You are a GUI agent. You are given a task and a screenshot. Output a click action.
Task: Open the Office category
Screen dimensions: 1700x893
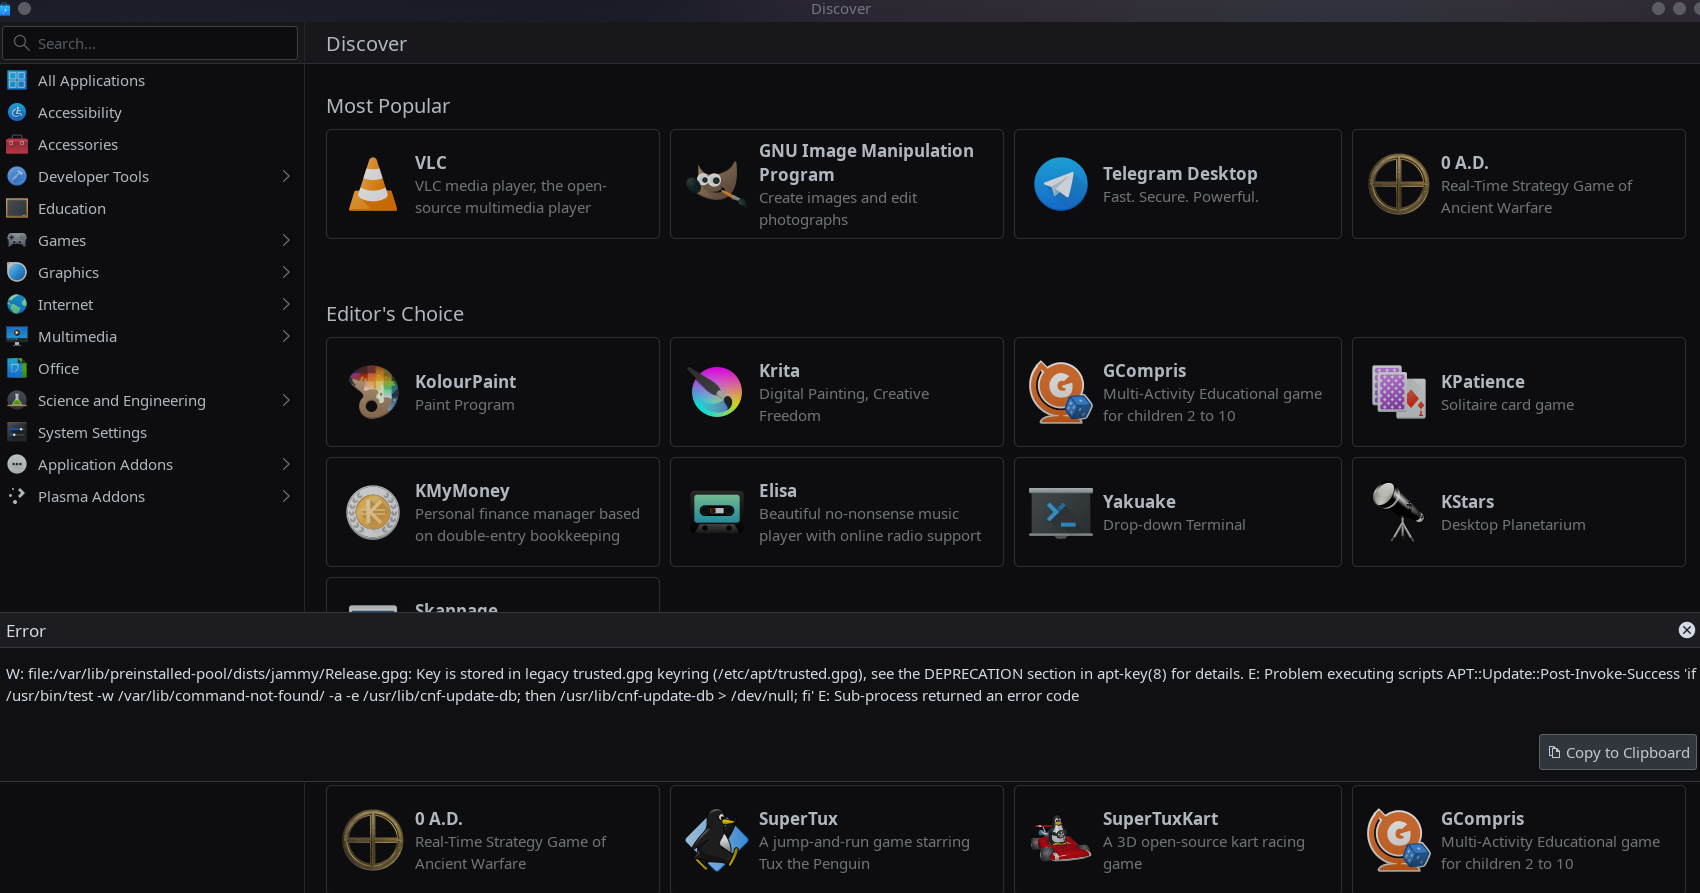pyautogui.click(x=151, y=368)
